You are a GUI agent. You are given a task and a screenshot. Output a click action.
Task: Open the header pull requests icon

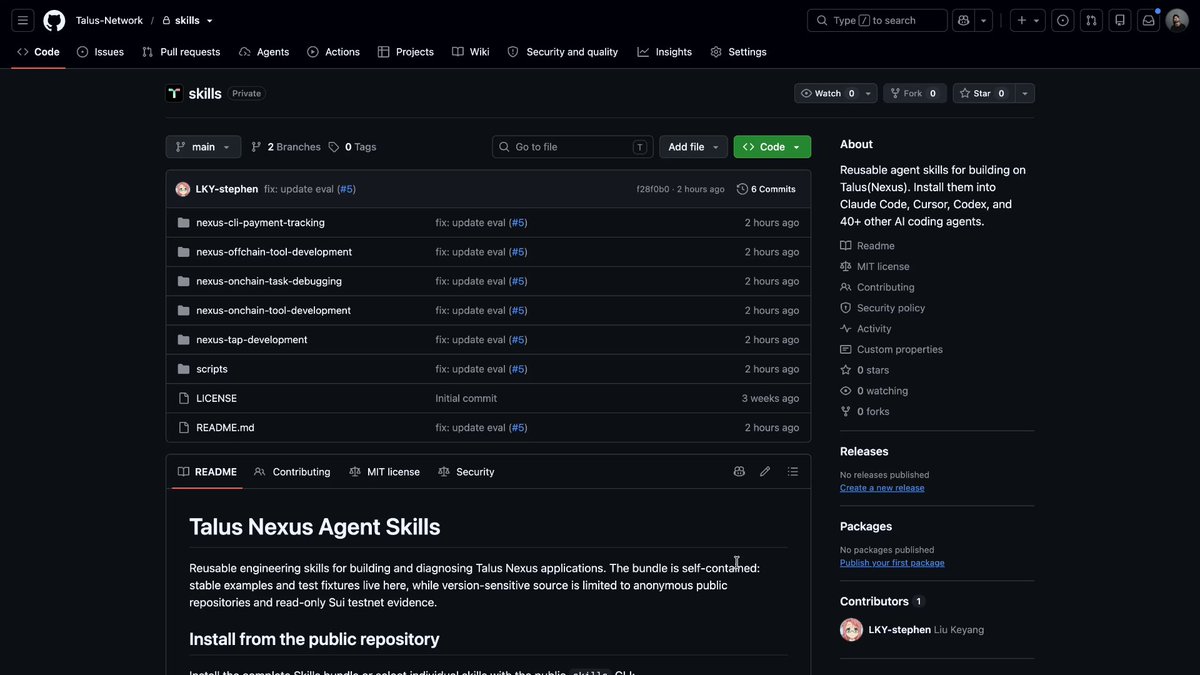pyautogui.click(x=1091, y=20)
